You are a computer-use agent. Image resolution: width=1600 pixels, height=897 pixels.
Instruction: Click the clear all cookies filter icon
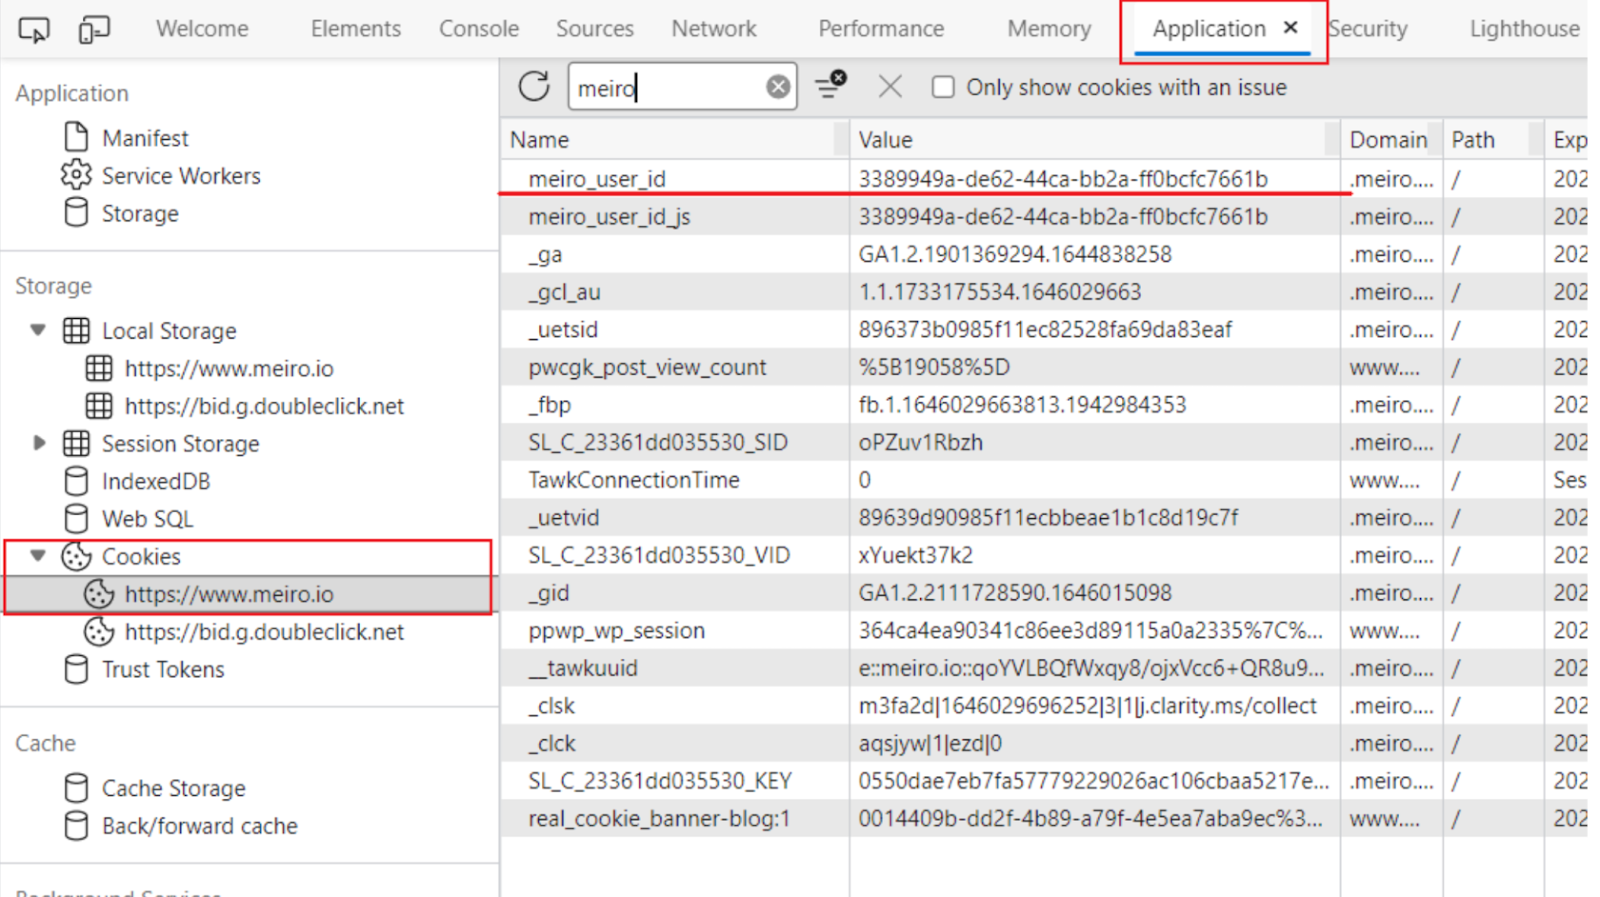(x=830, y=86)
